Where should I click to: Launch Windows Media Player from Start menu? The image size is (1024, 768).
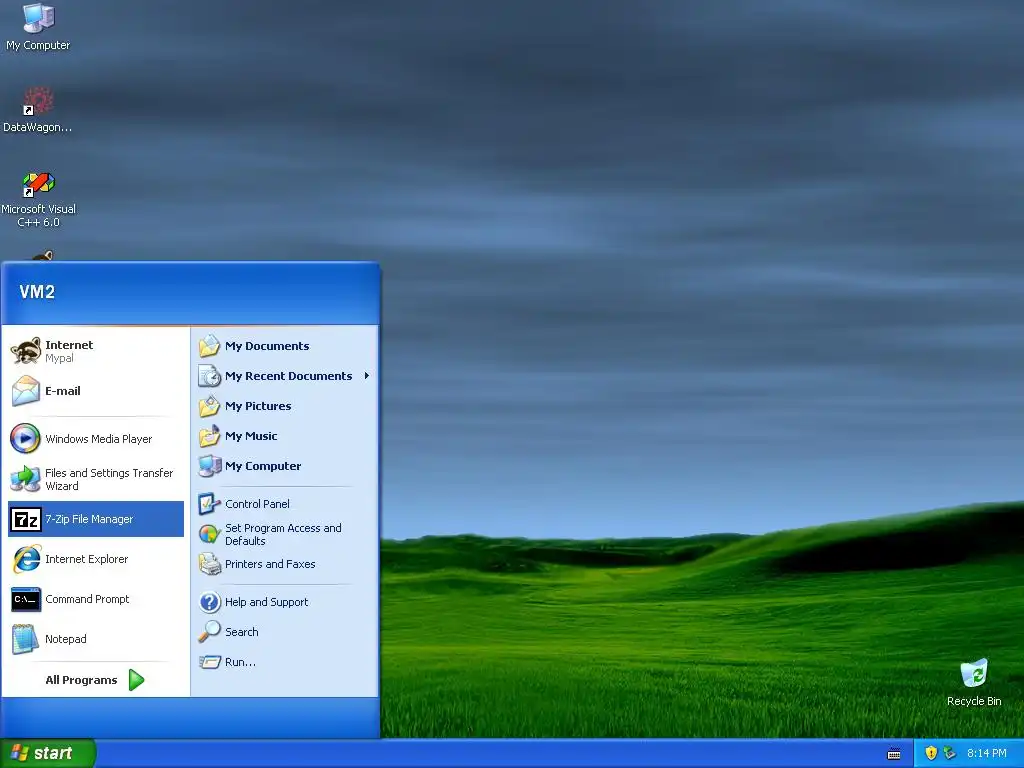(95, 439)
